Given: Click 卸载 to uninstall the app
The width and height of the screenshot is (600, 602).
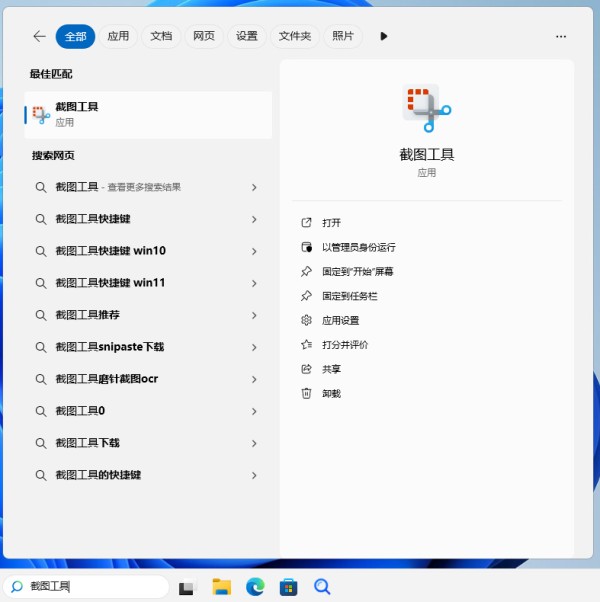Looking at the screenshot, I should [331, 394].
